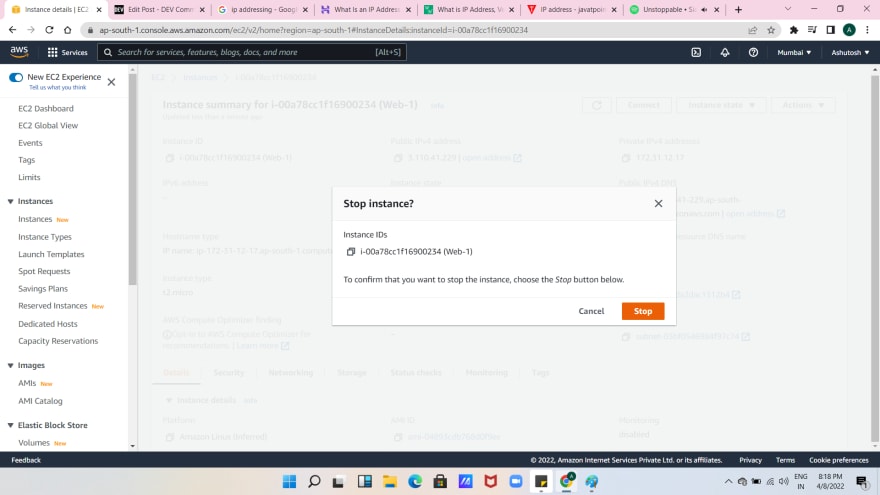Open the Ashutosh account dropdown

(850, 52)
